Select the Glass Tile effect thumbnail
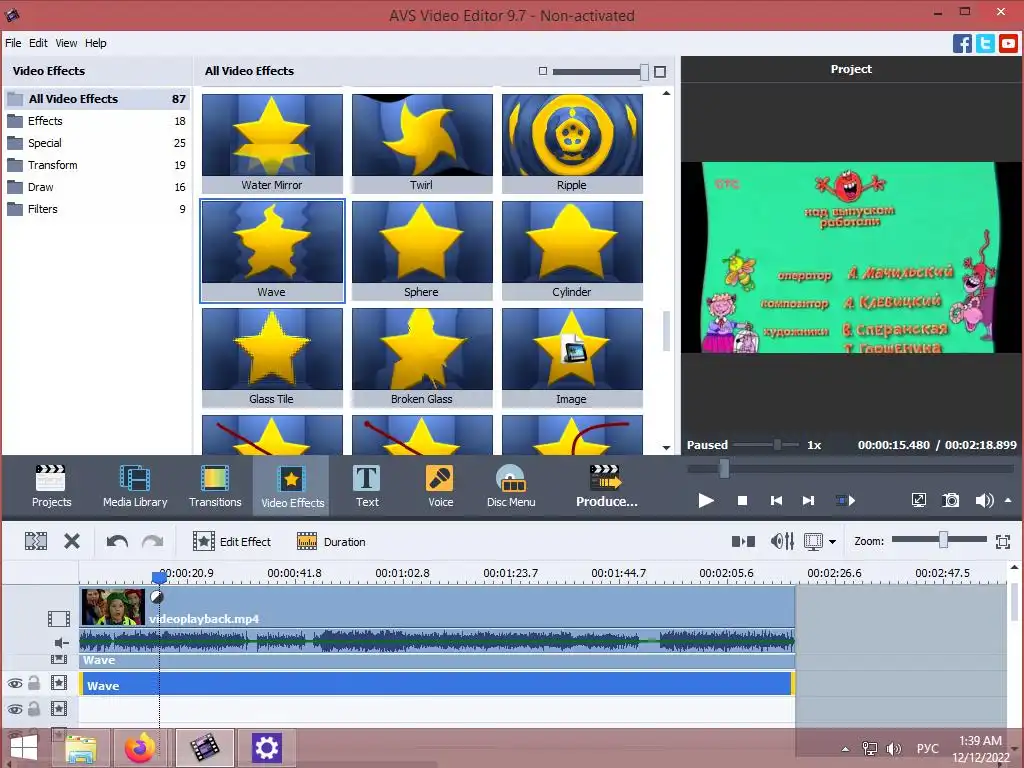 (272, 357)
